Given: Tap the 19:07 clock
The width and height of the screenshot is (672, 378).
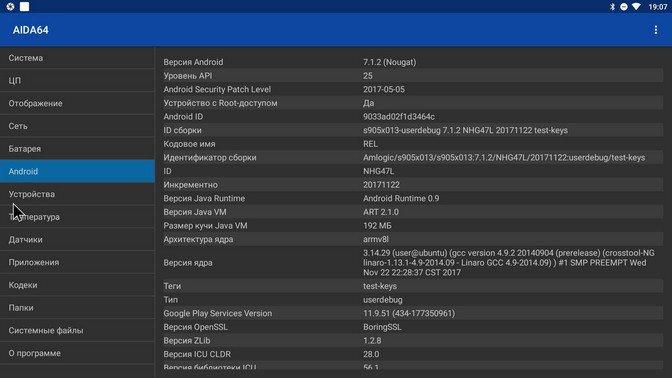Looking at the screenshot, I should tap(657, 7).
